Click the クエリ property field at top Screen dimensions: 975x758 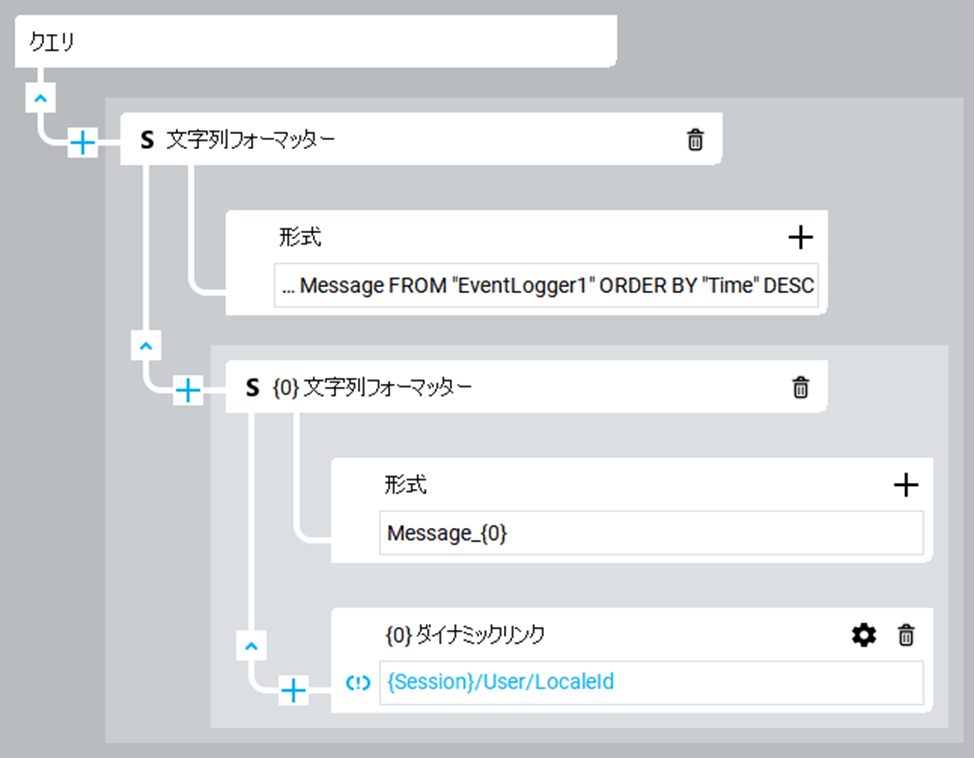tap(315, 43)
